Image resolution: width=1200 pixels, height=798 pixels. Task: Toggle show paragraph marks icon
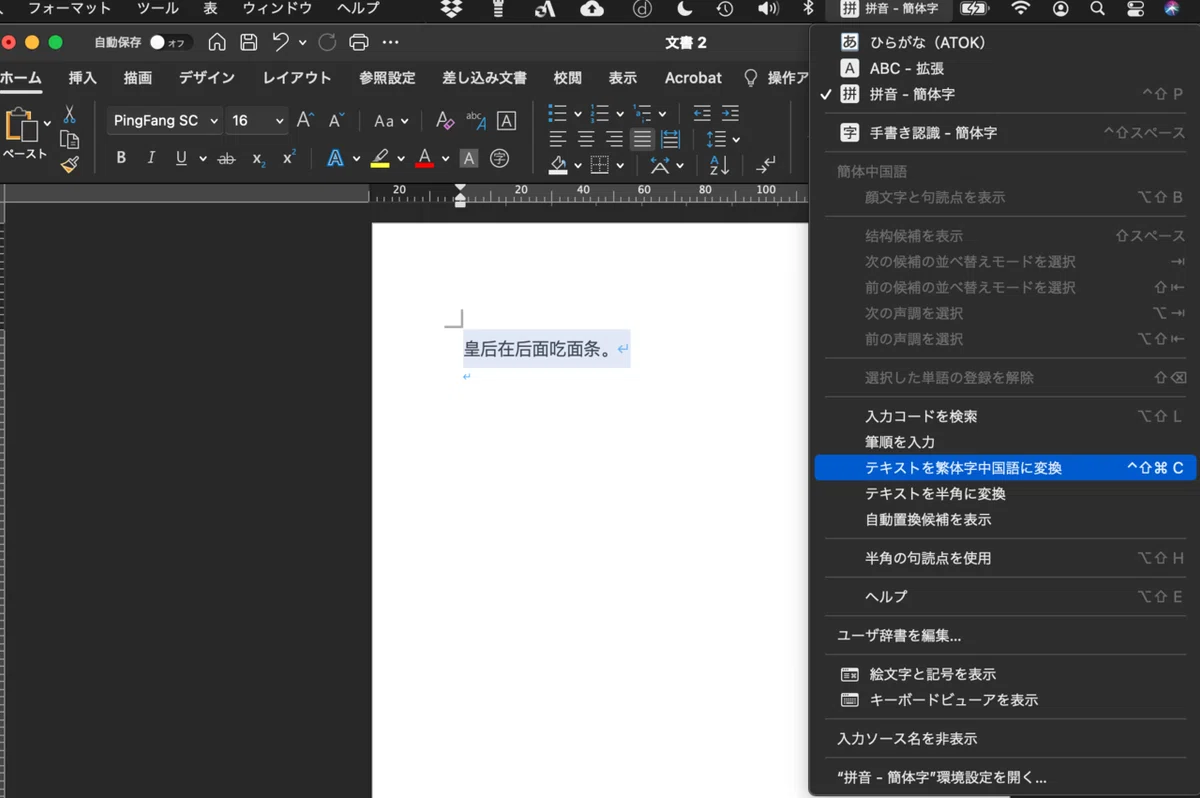coord(767,165)
